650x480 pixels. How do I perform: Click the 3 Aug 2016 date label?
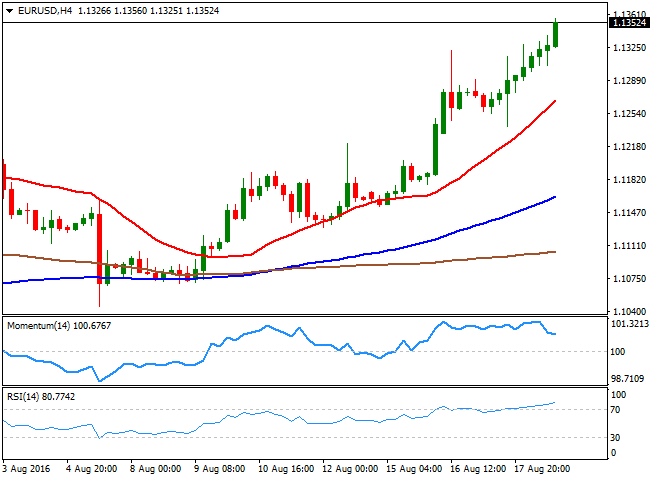pos(28,467)
